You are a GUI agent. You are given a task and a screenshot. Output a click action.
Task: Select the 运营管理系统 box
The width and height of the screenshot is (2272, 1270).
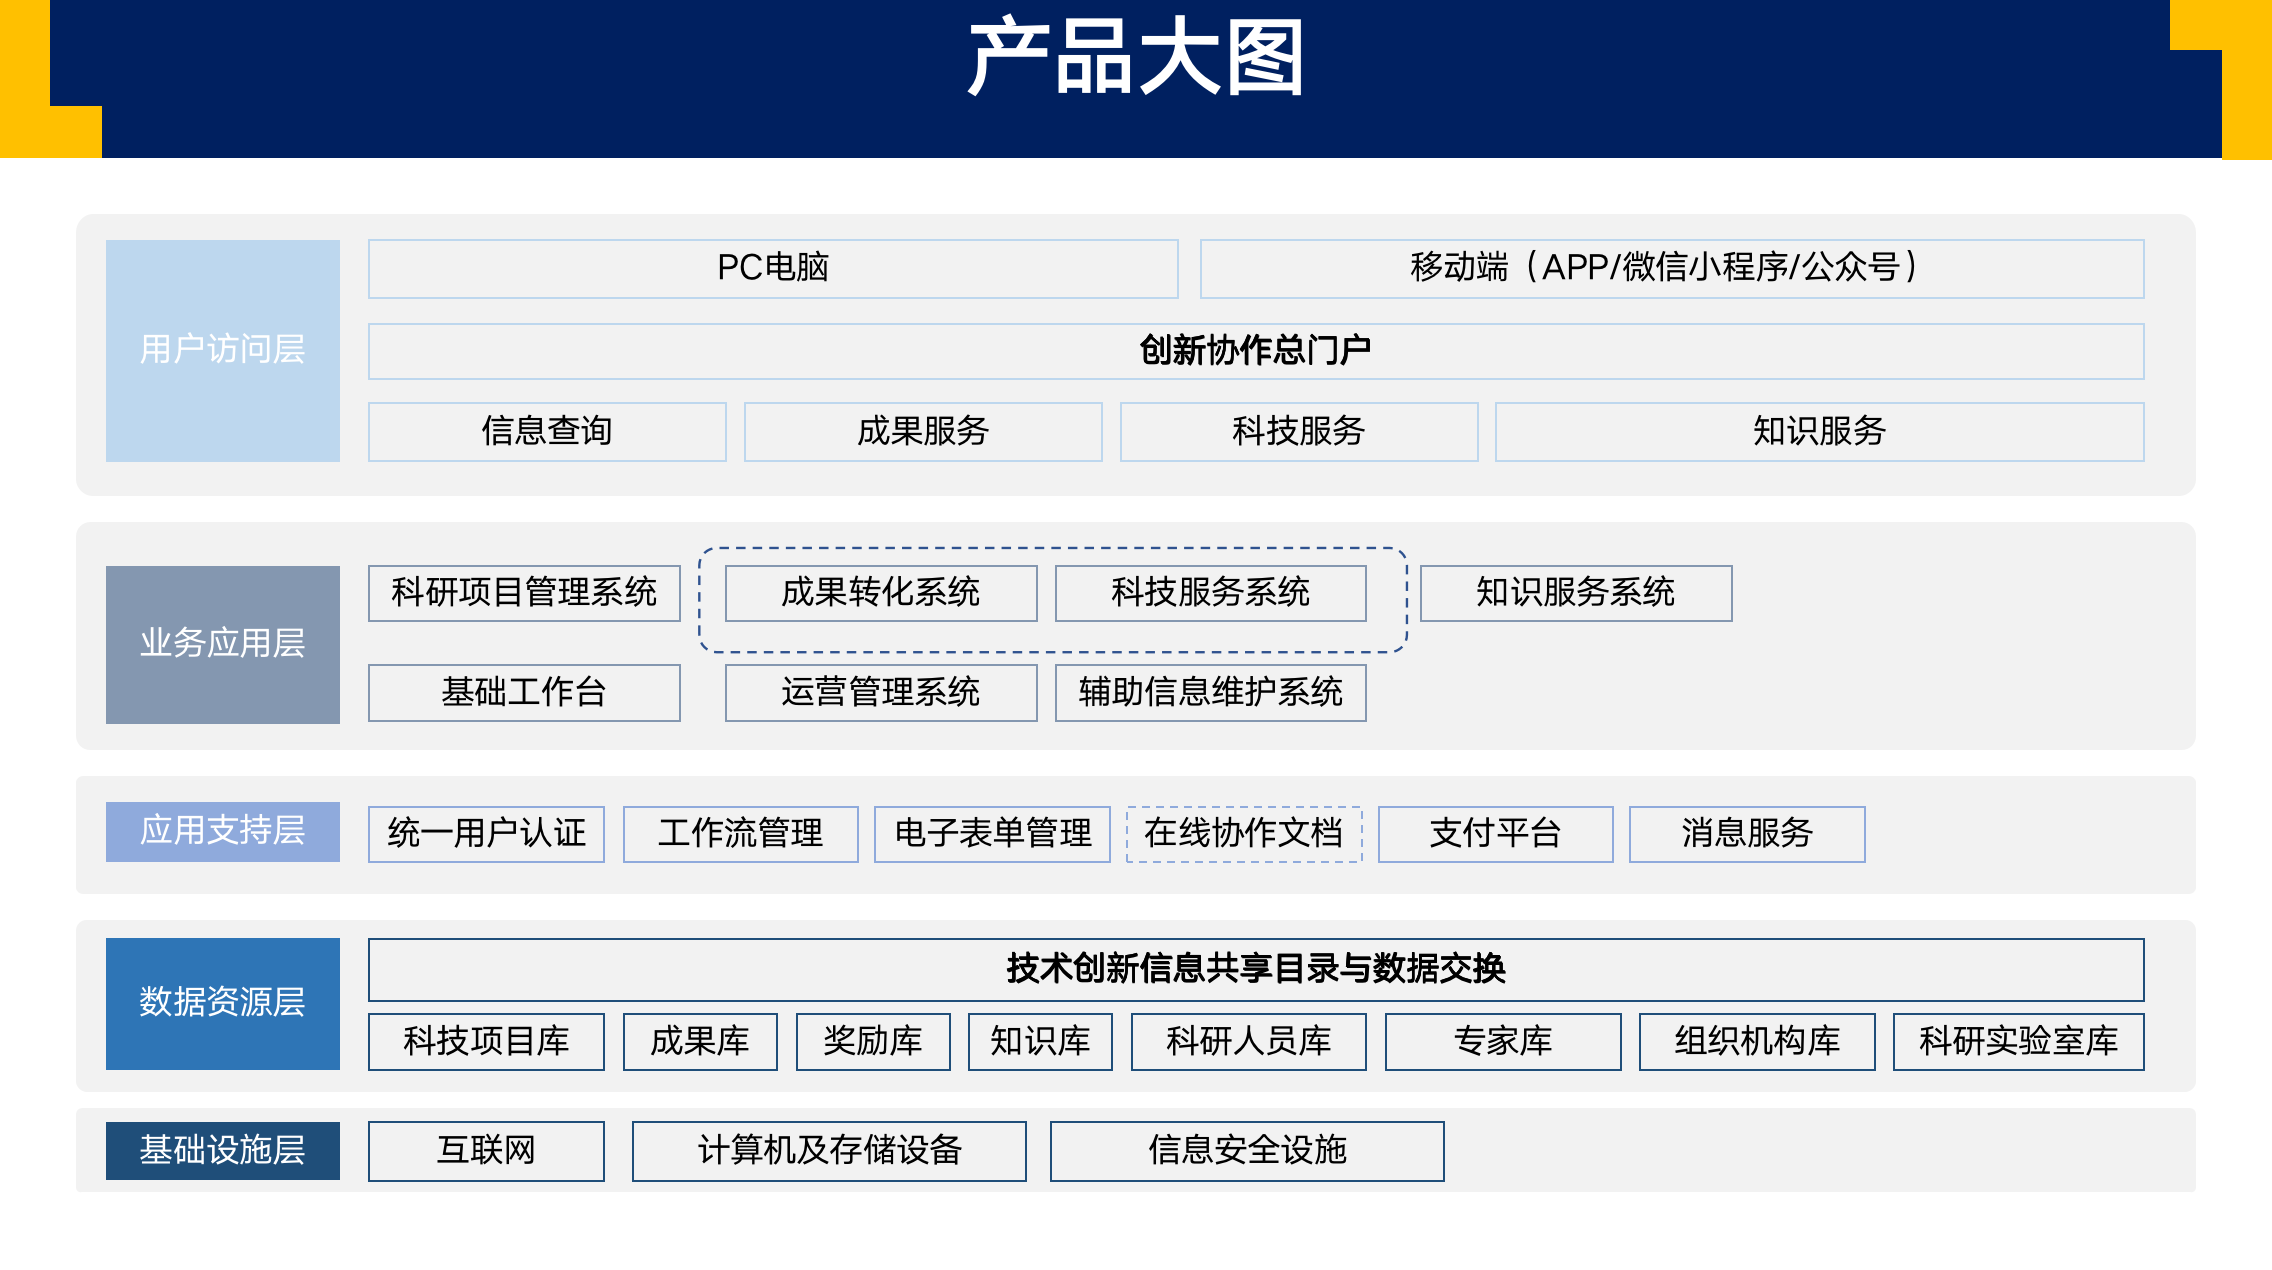point(881,692)
